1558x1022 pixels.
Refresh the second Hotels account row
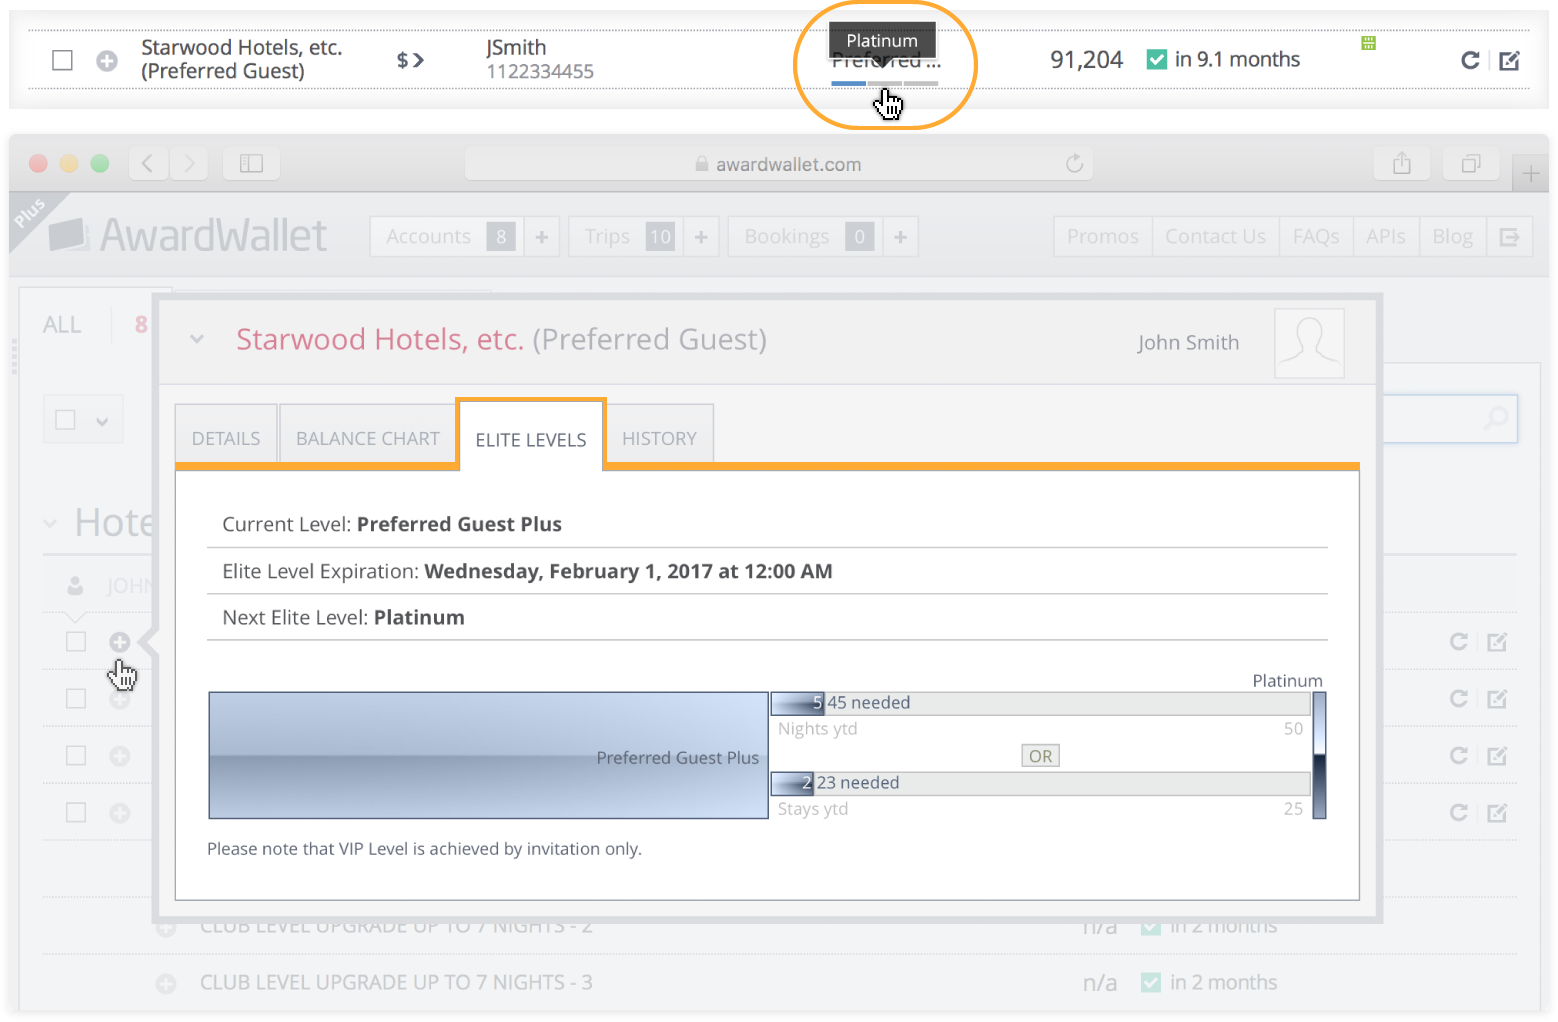(x=1459, y=699)
